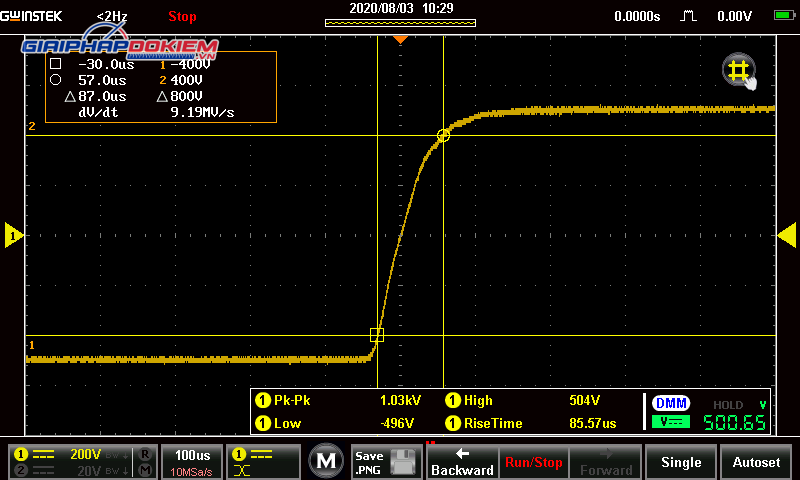Screen dimensions: 800x480
Task: Open channel 2 20V vertical scale setting
Action: click(x=70, y=470)
